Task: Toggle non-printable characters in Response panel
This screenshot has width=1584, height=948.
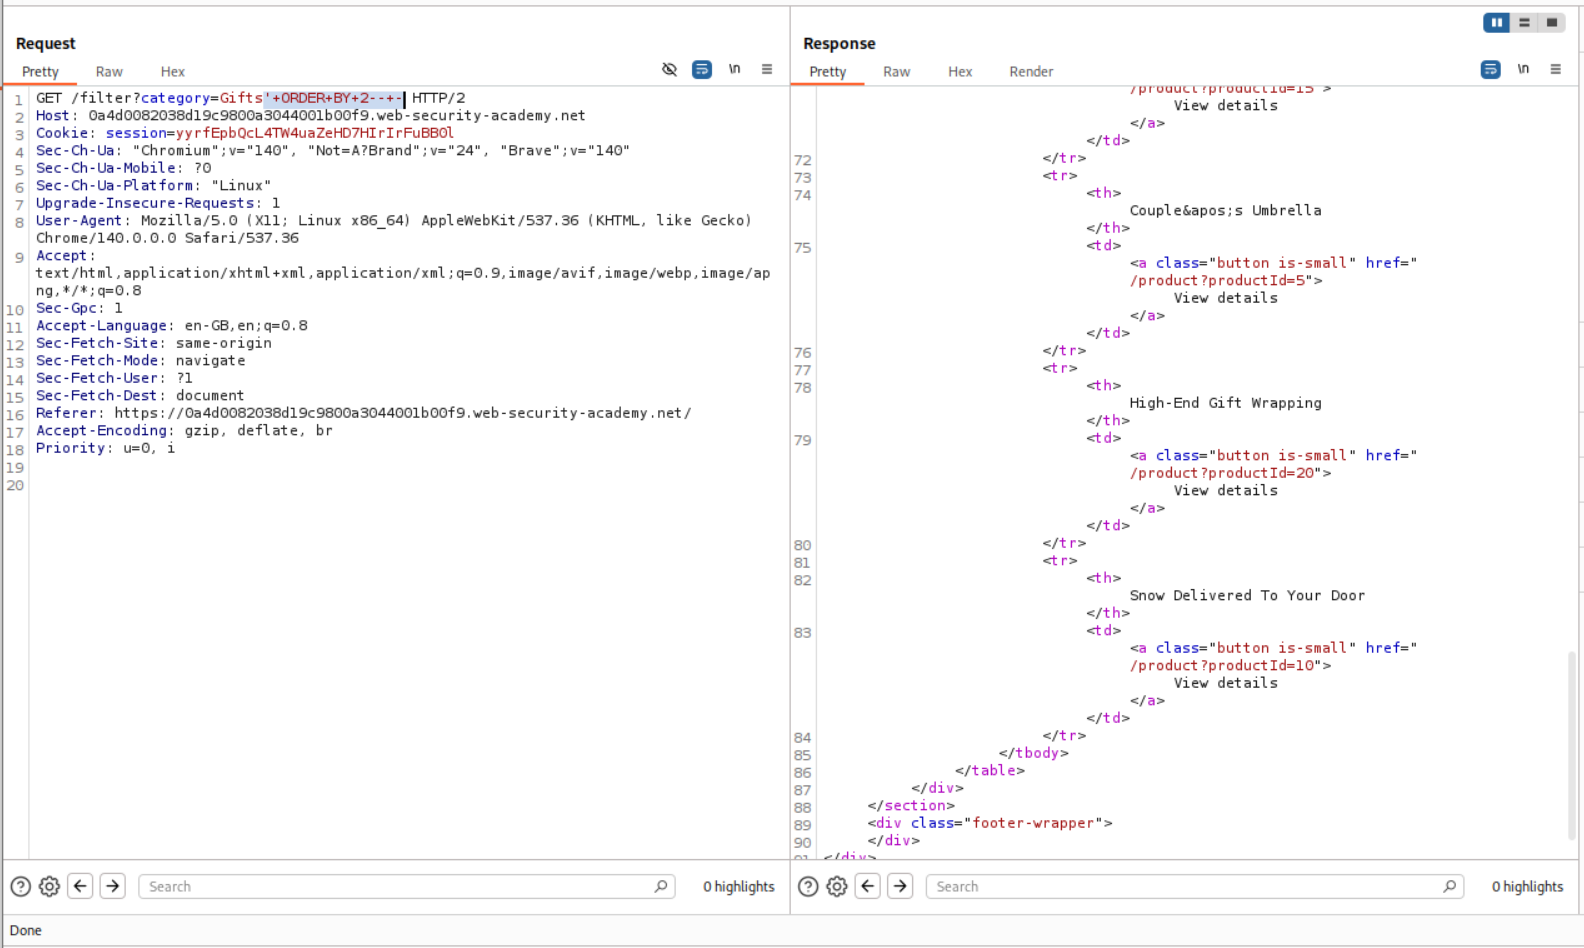Action: 1523,69
